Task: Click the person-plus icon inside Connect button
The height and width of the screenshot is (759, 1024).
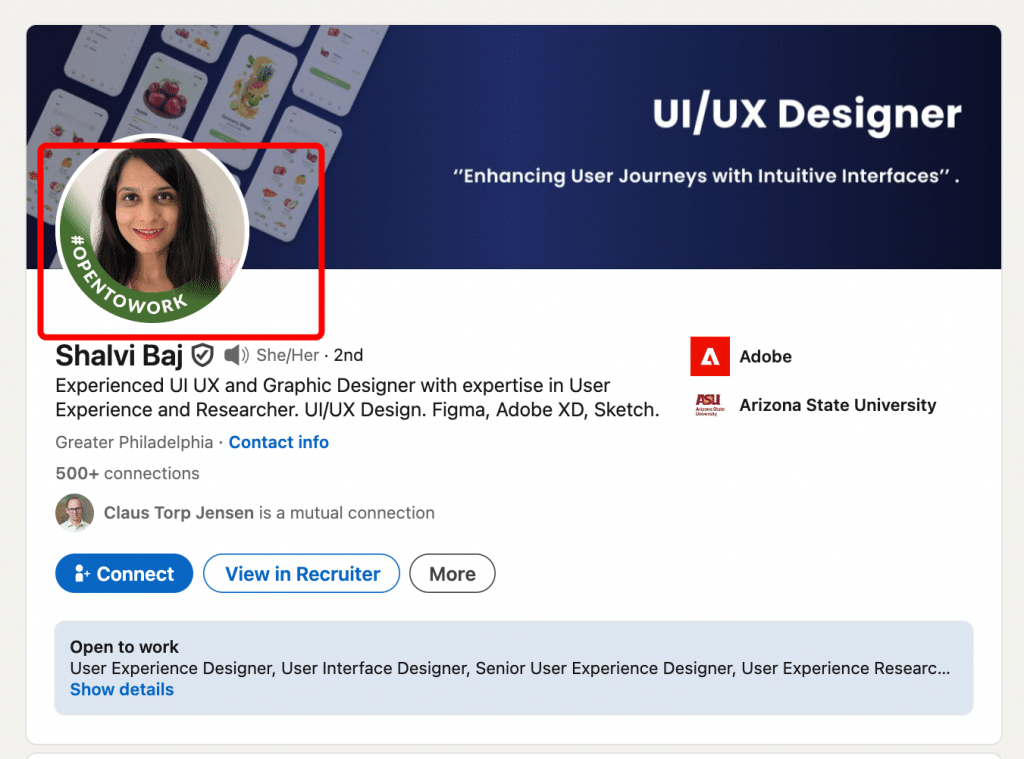Action: 82,573
